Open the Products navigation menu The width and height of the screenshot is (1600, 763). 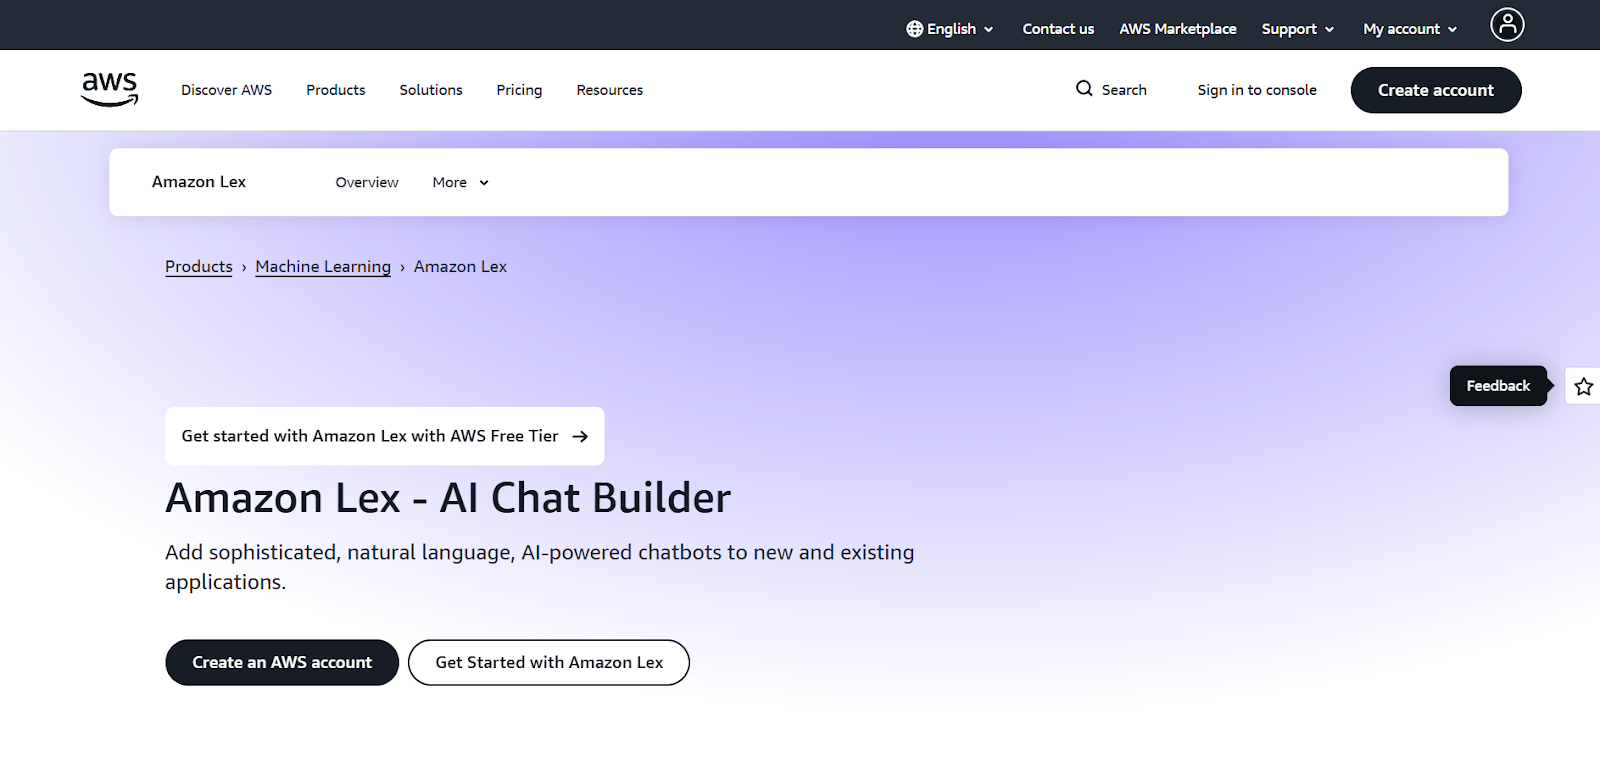336,90
